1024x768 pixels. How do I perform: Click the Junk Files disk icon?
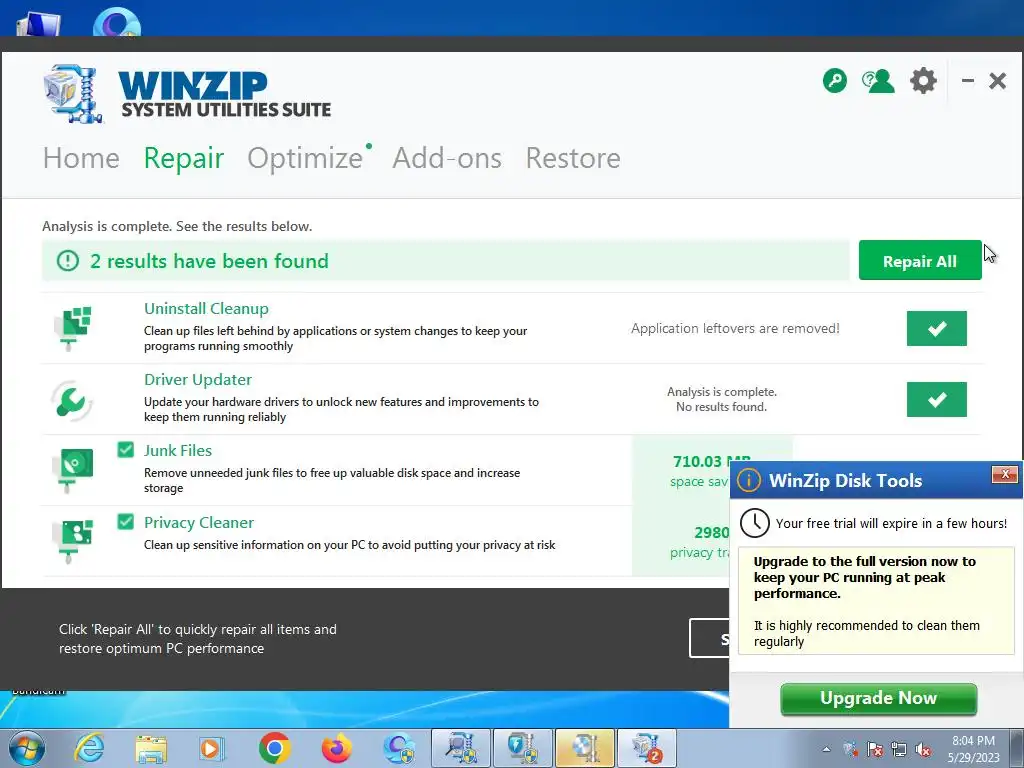73,470
